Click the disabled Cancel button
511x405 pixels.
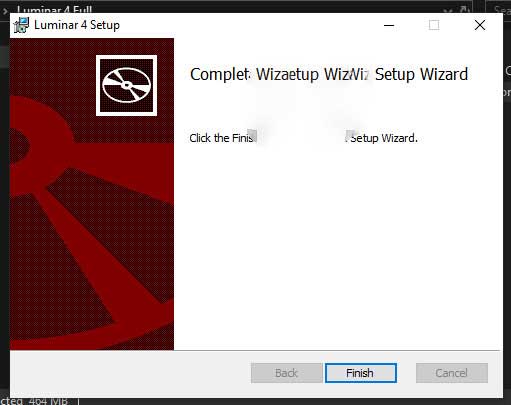click(x=452, y=373)
